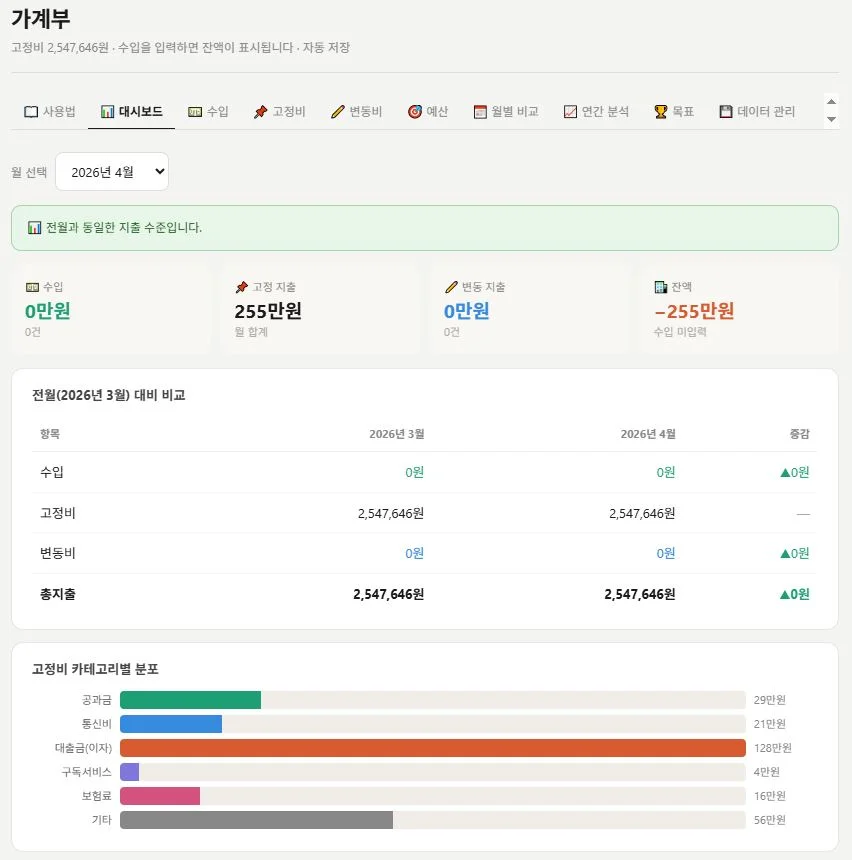Click the 전월(2026년 3월) 대비 비교 heading
The height and width of the screenshot is (860, 852).
tap(109, 395)
